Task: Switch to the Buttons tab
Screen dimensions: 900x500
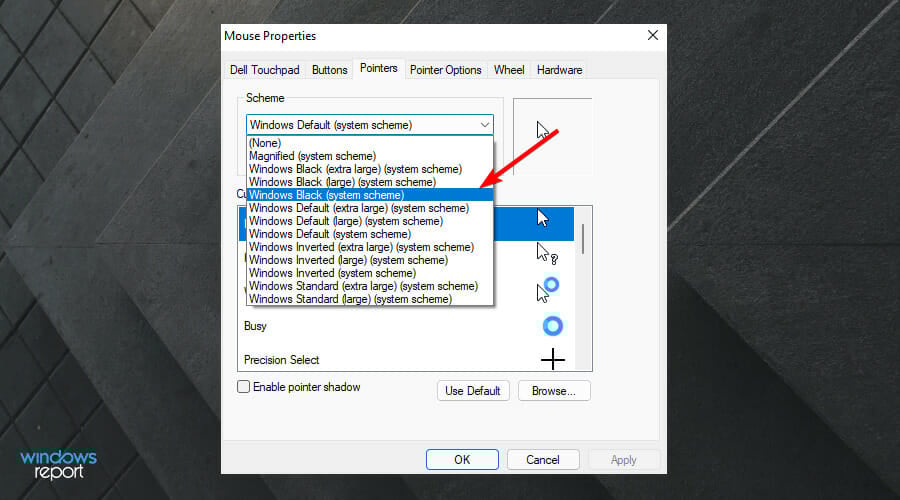Action: point(329,70)
